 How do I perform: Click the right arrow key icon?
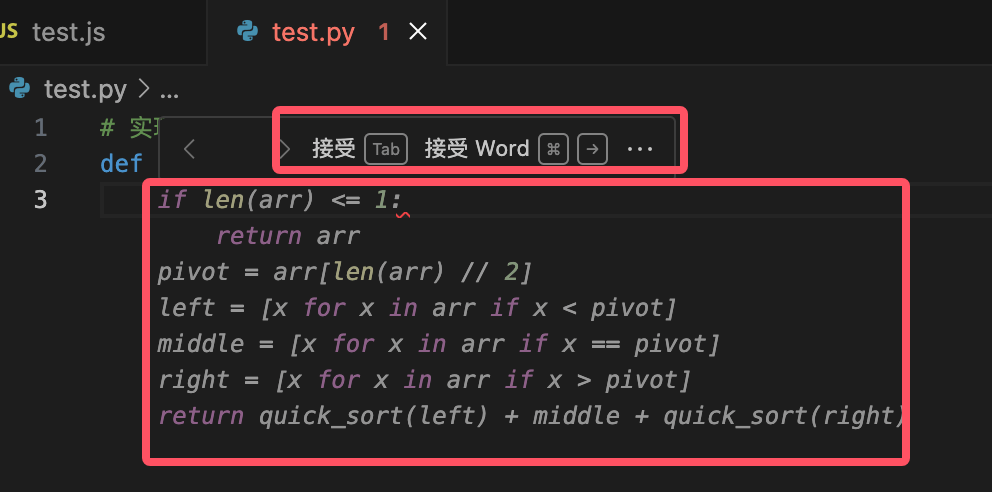(x=593, y=149)
